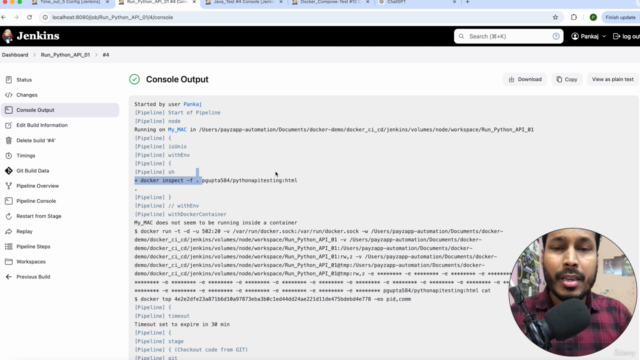Download the console output
Screen dimensions: 640x360
tap(525, 79)
